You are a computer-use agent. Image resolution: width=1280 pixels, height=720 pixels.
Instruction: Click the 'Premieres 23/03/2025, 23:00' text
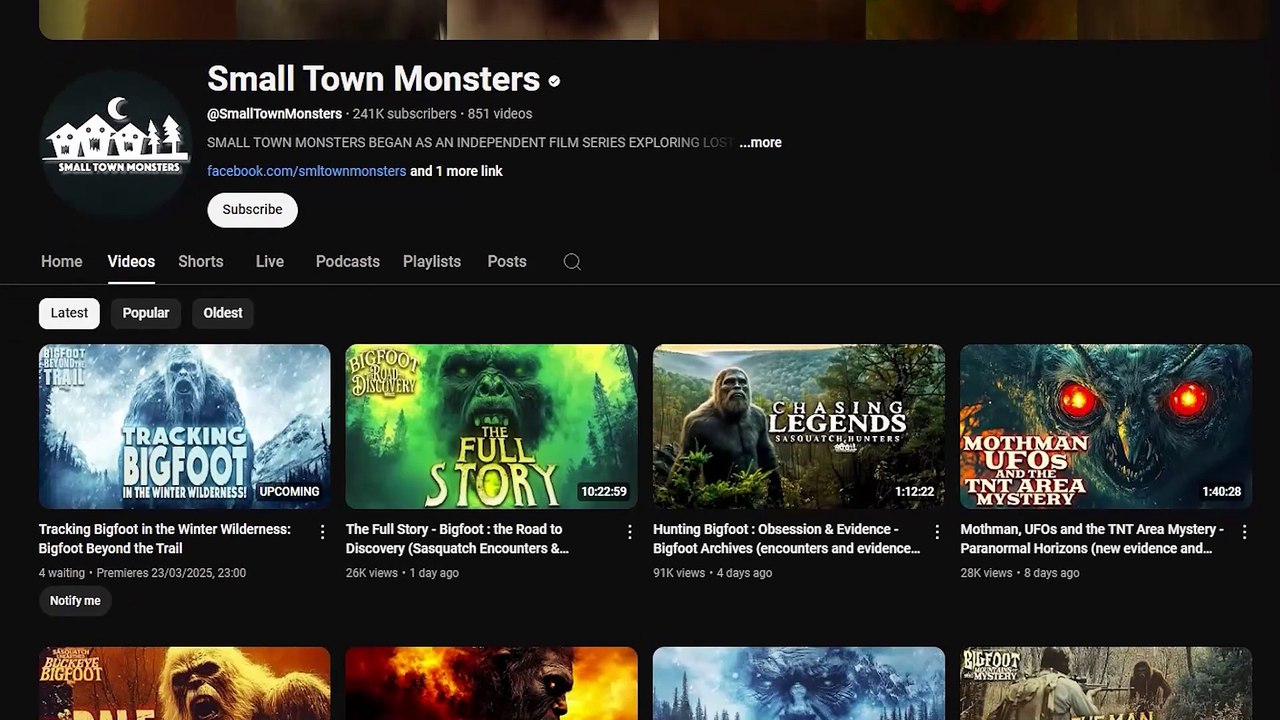(171, 573)
